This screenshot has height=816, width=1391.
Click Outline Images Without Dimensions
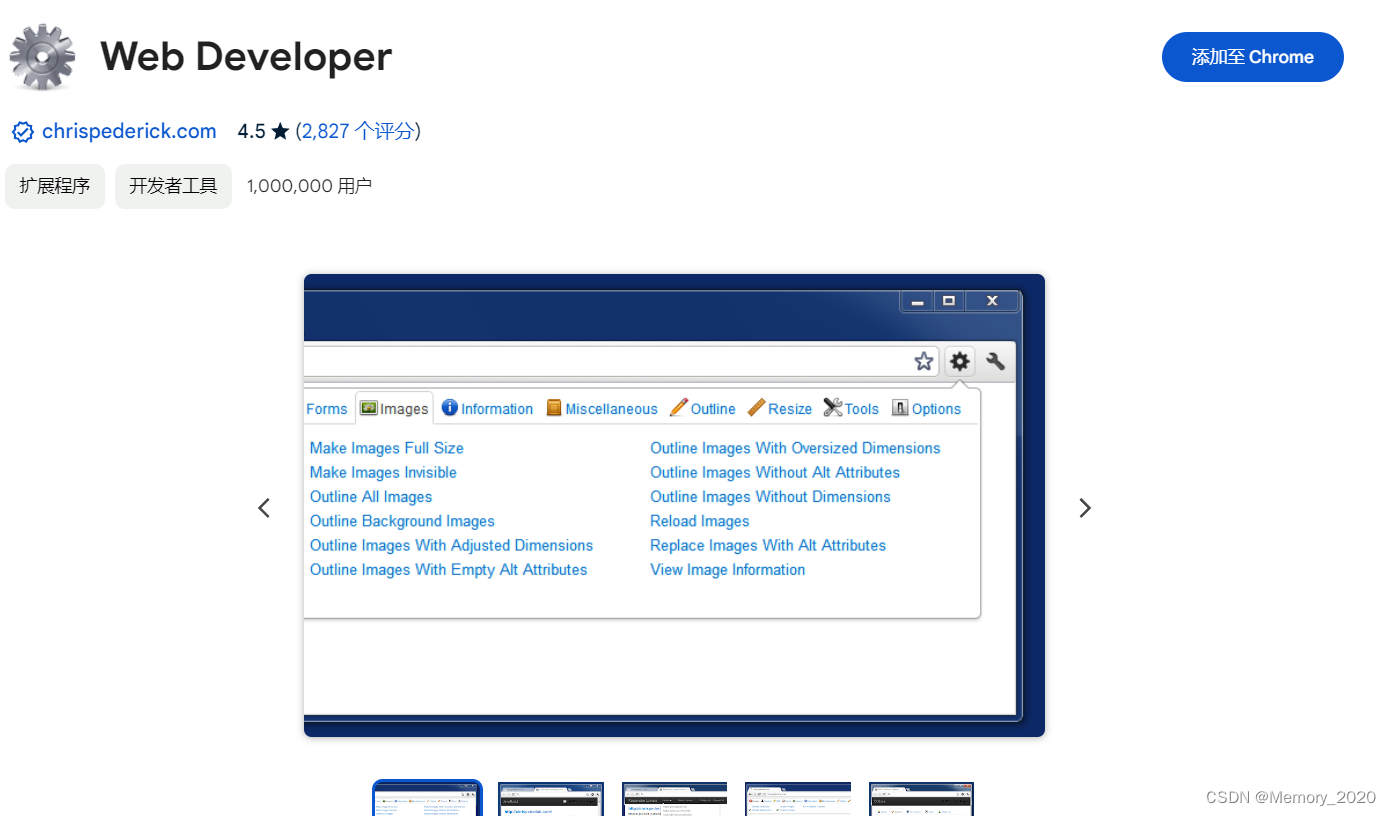(x=770, y=497)
